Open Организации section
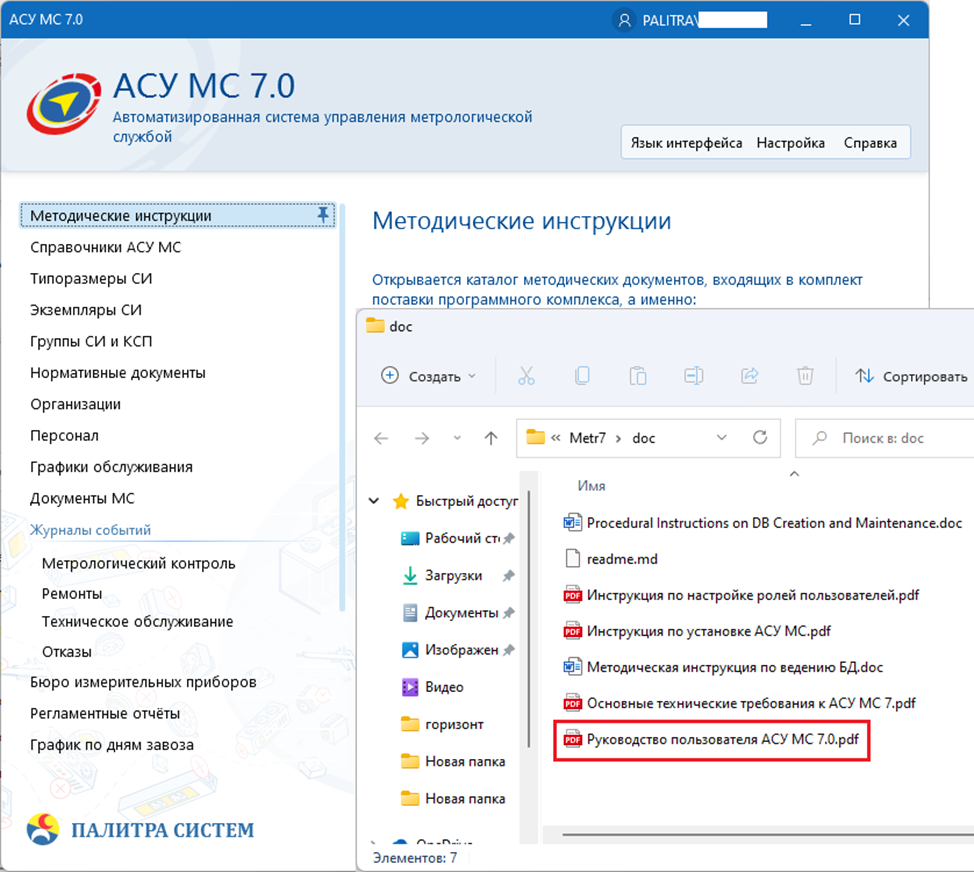 76,404
